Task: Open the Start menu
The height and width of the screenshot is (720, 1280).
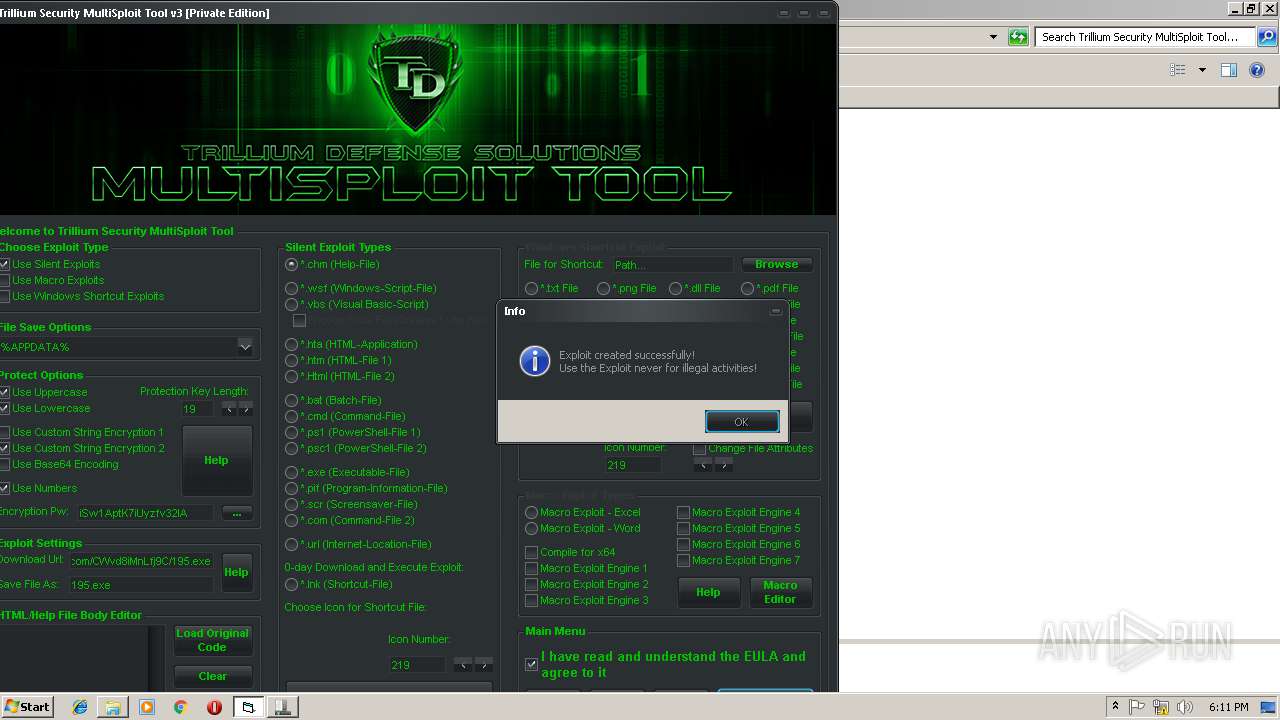Action: tap(27, 706)
